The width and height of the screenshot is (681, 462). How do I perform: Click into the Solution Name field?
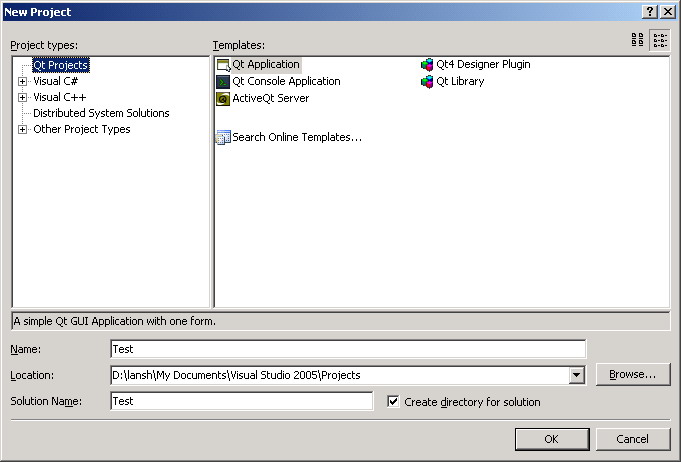tap(241, 401)
